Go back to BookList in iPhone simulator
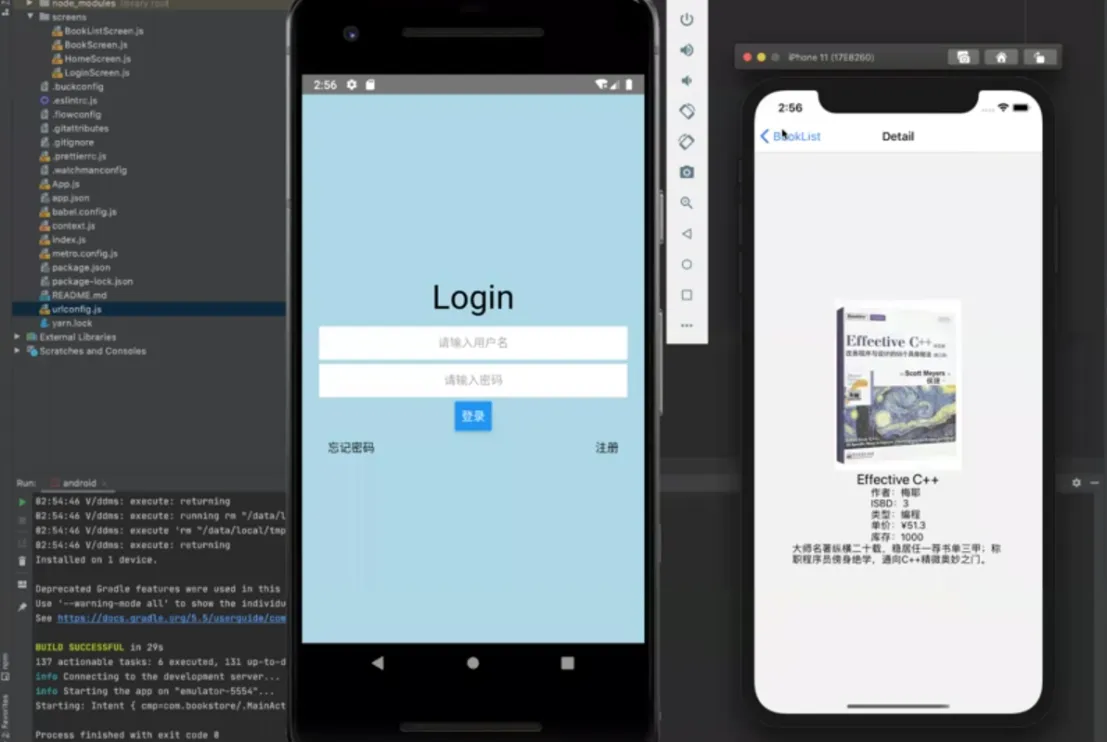This screenshot has width=1108, height=743. click(791, 136)
